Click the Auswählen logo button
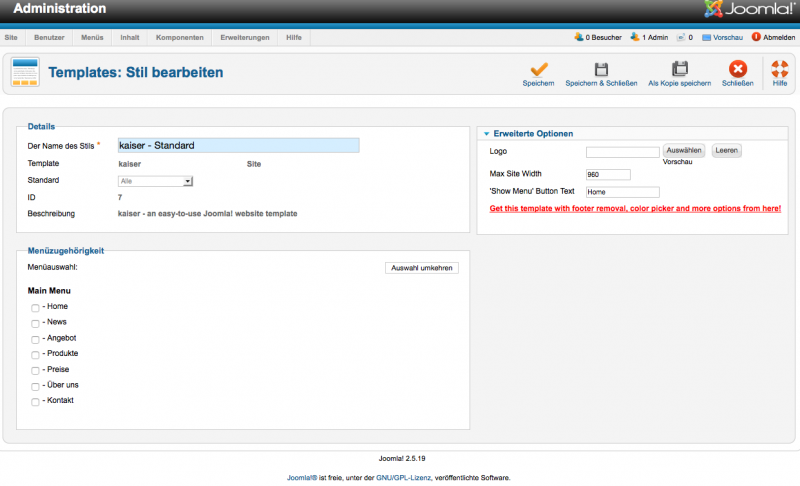 684,150
